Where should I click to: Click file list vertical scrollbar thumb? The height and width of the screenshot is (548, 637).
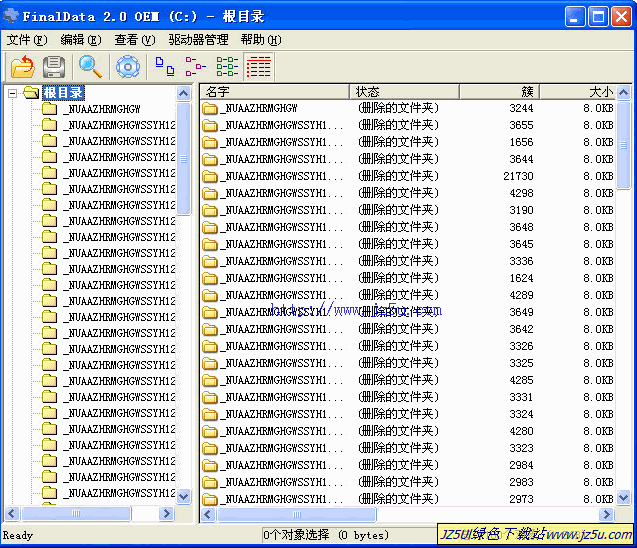click(623, 145)
